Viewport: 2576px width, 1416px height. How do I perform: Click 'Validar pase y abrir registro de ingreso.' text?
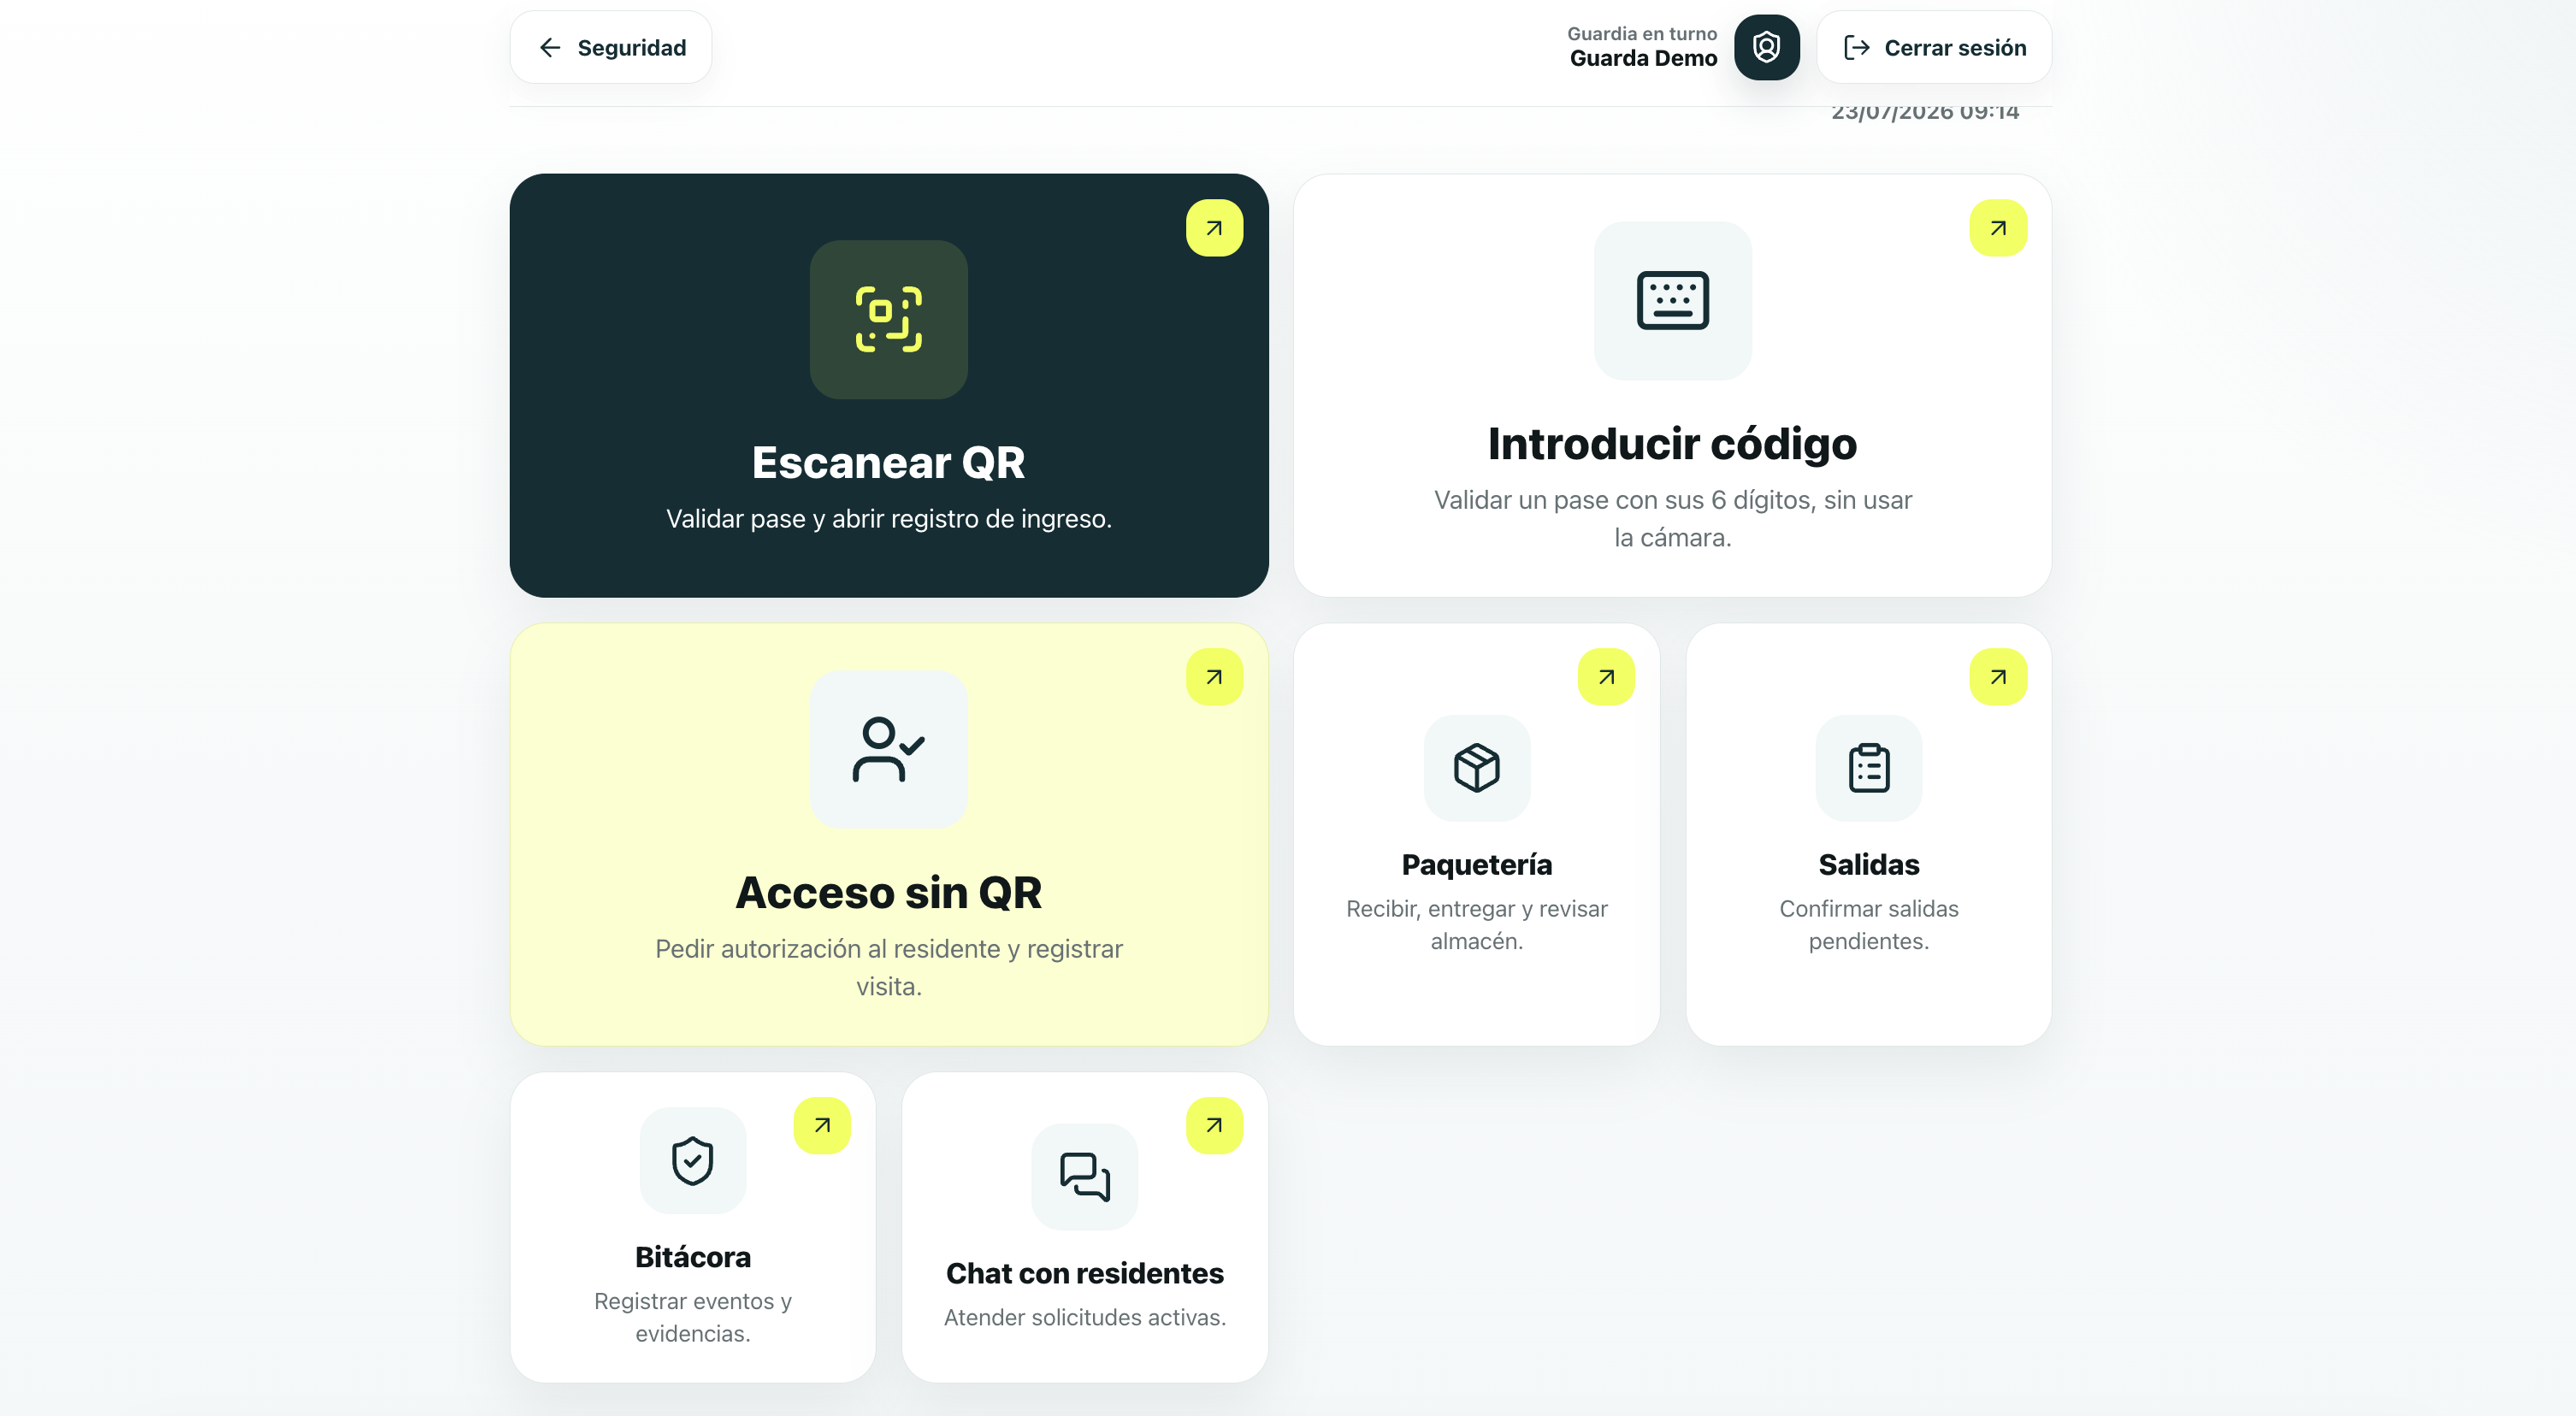(888, 519)
